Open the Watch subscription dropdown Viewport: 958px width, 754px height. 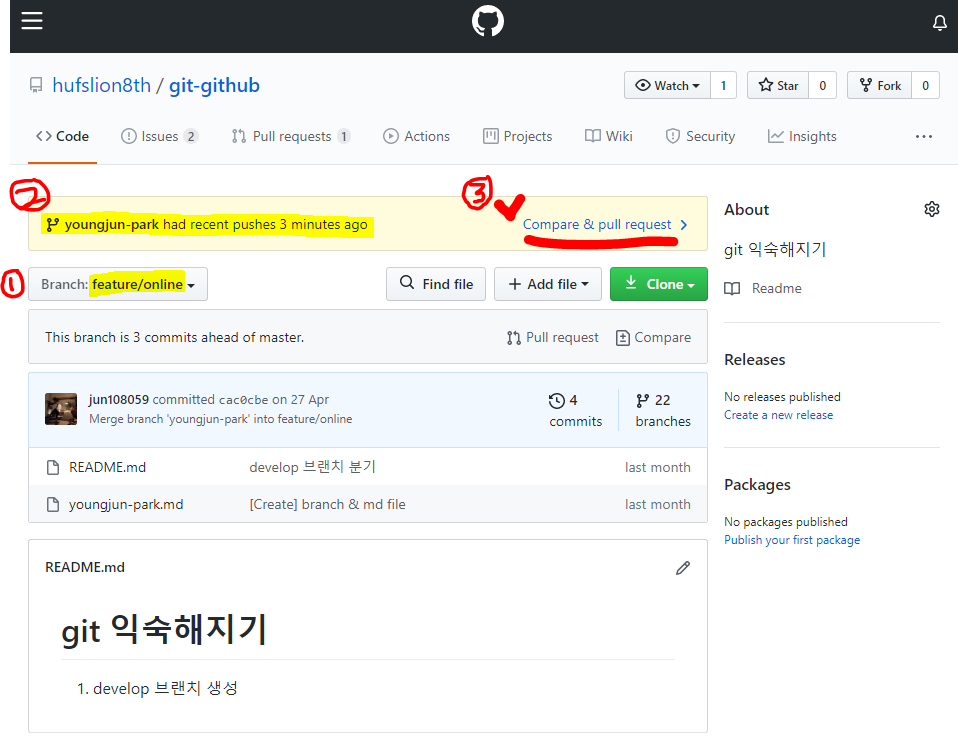pyautogui.click(x=667, y=86)
